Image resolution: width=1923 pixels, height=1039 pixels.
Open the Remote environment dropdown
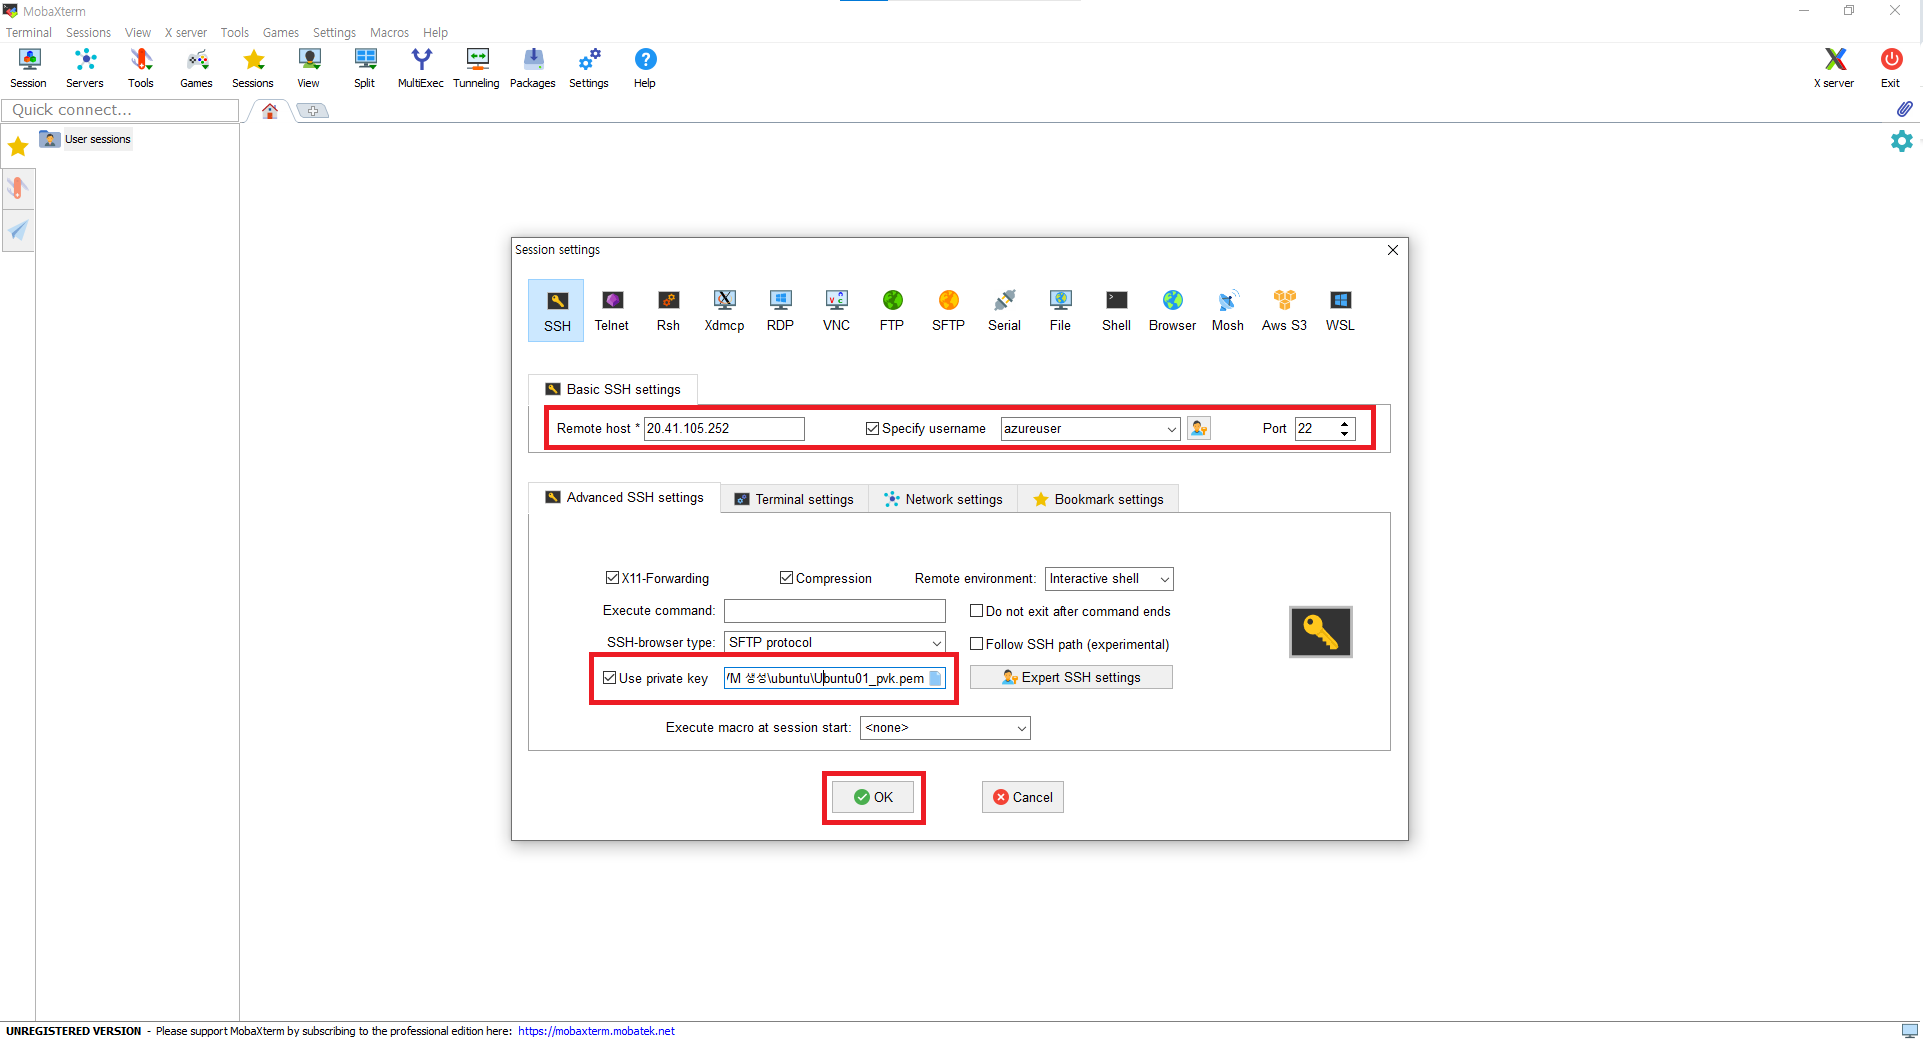[1109, 579]
